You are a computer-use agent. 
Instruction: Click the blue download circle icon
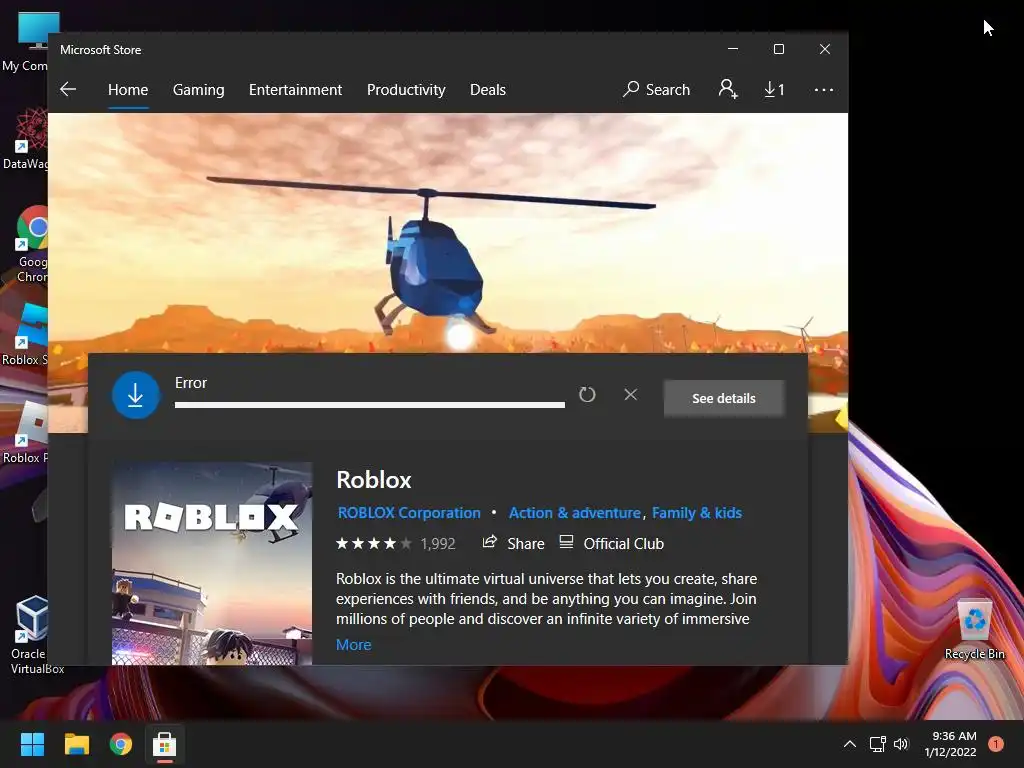pyautogui.click(x=136, y=395)
